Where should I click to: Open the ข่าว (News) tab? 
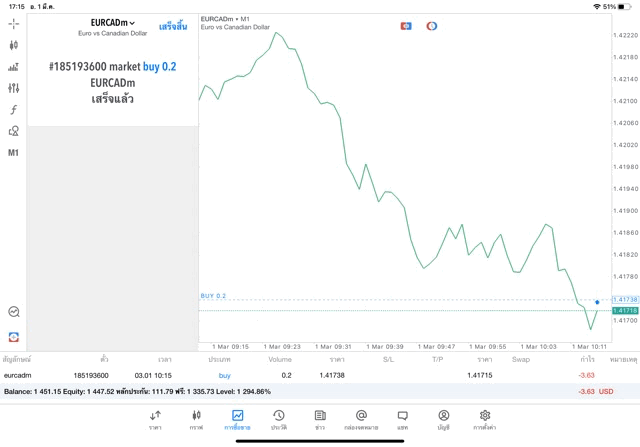point(320,420)
